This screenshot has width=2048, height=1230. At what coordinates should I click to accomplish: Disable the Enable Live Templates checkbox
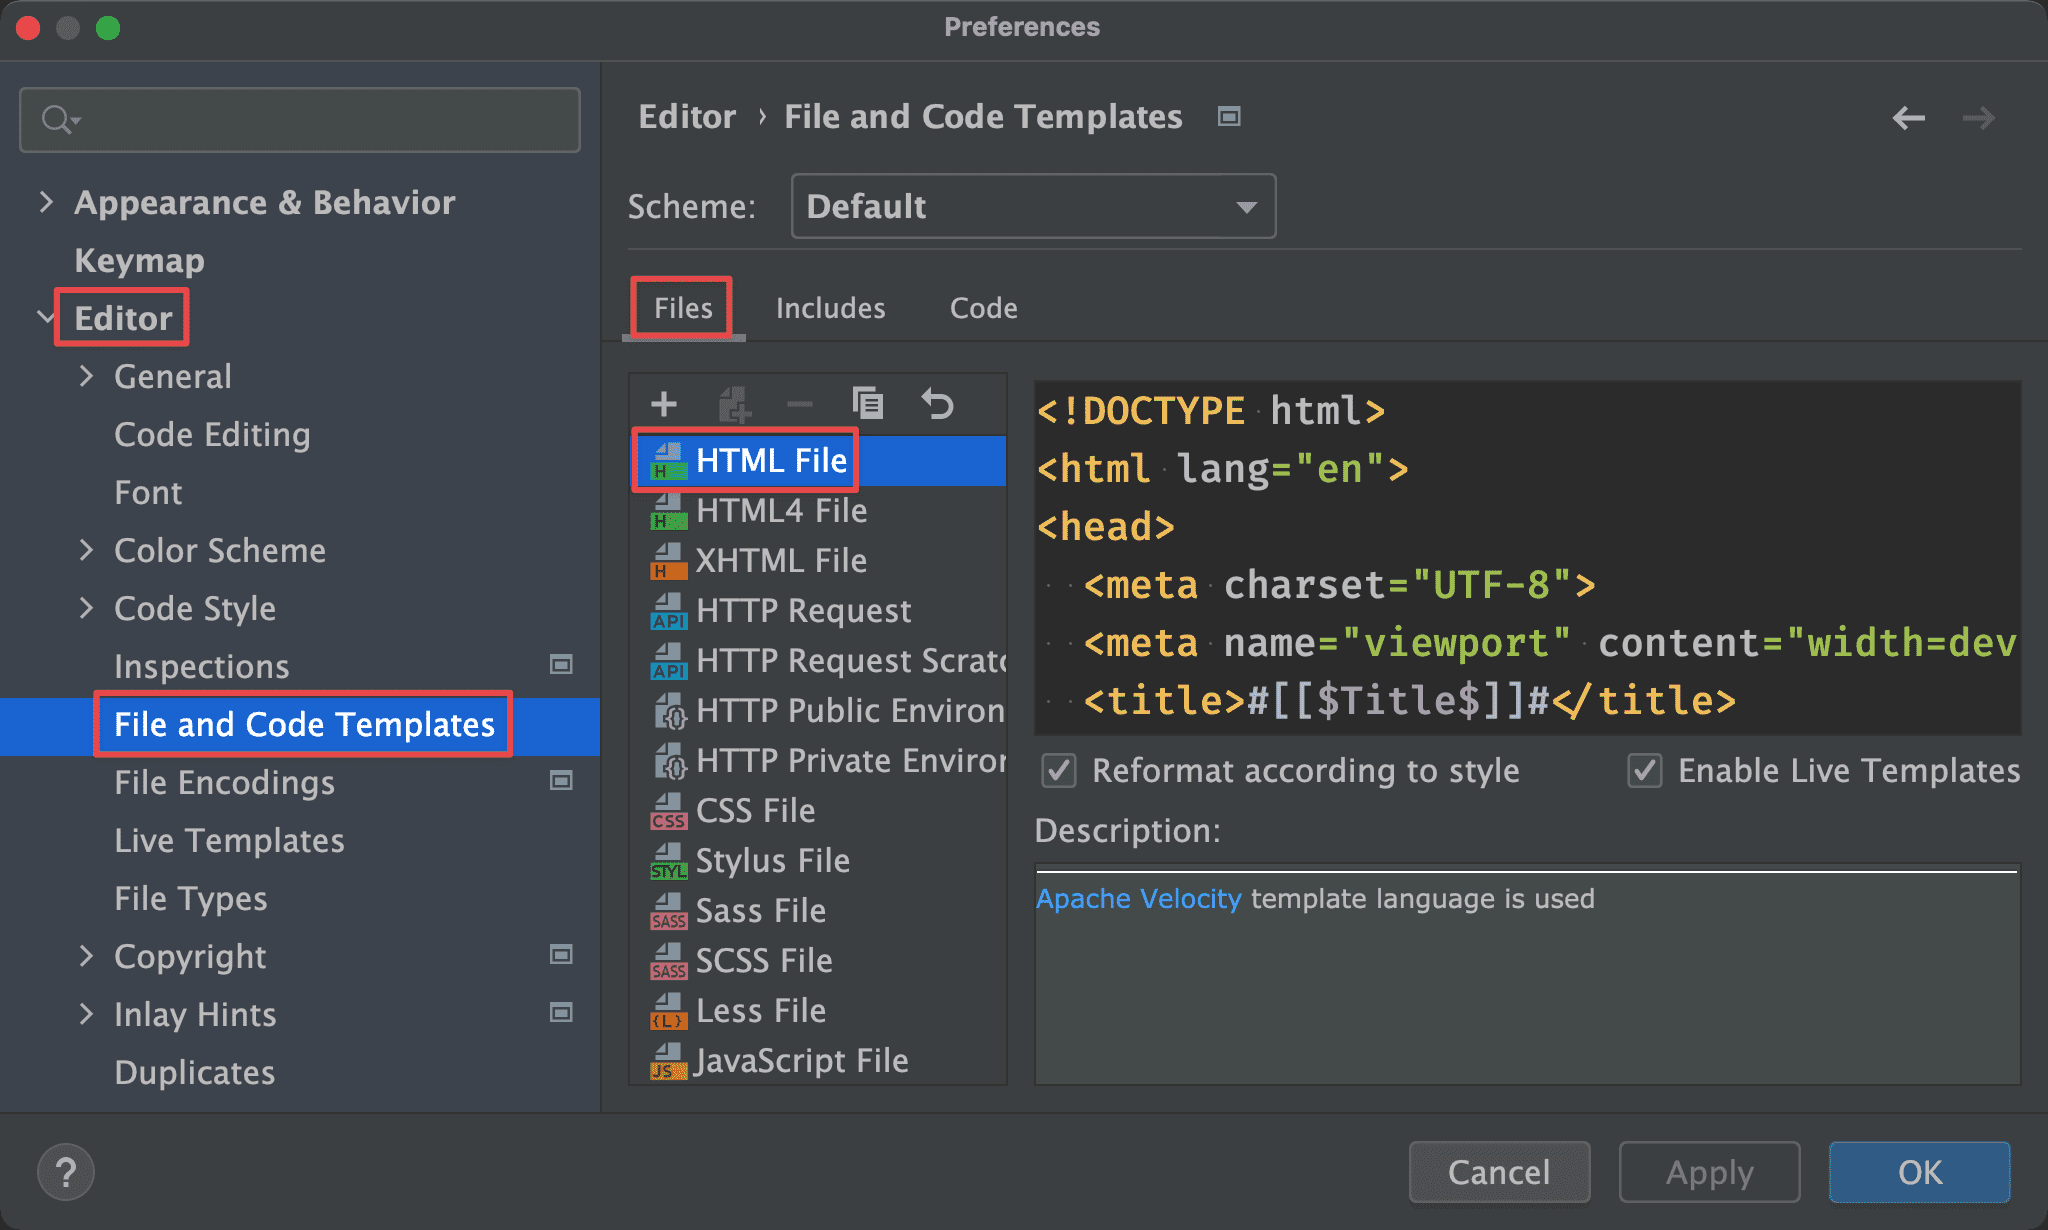pyautogui.click(x=1645, y=771)
